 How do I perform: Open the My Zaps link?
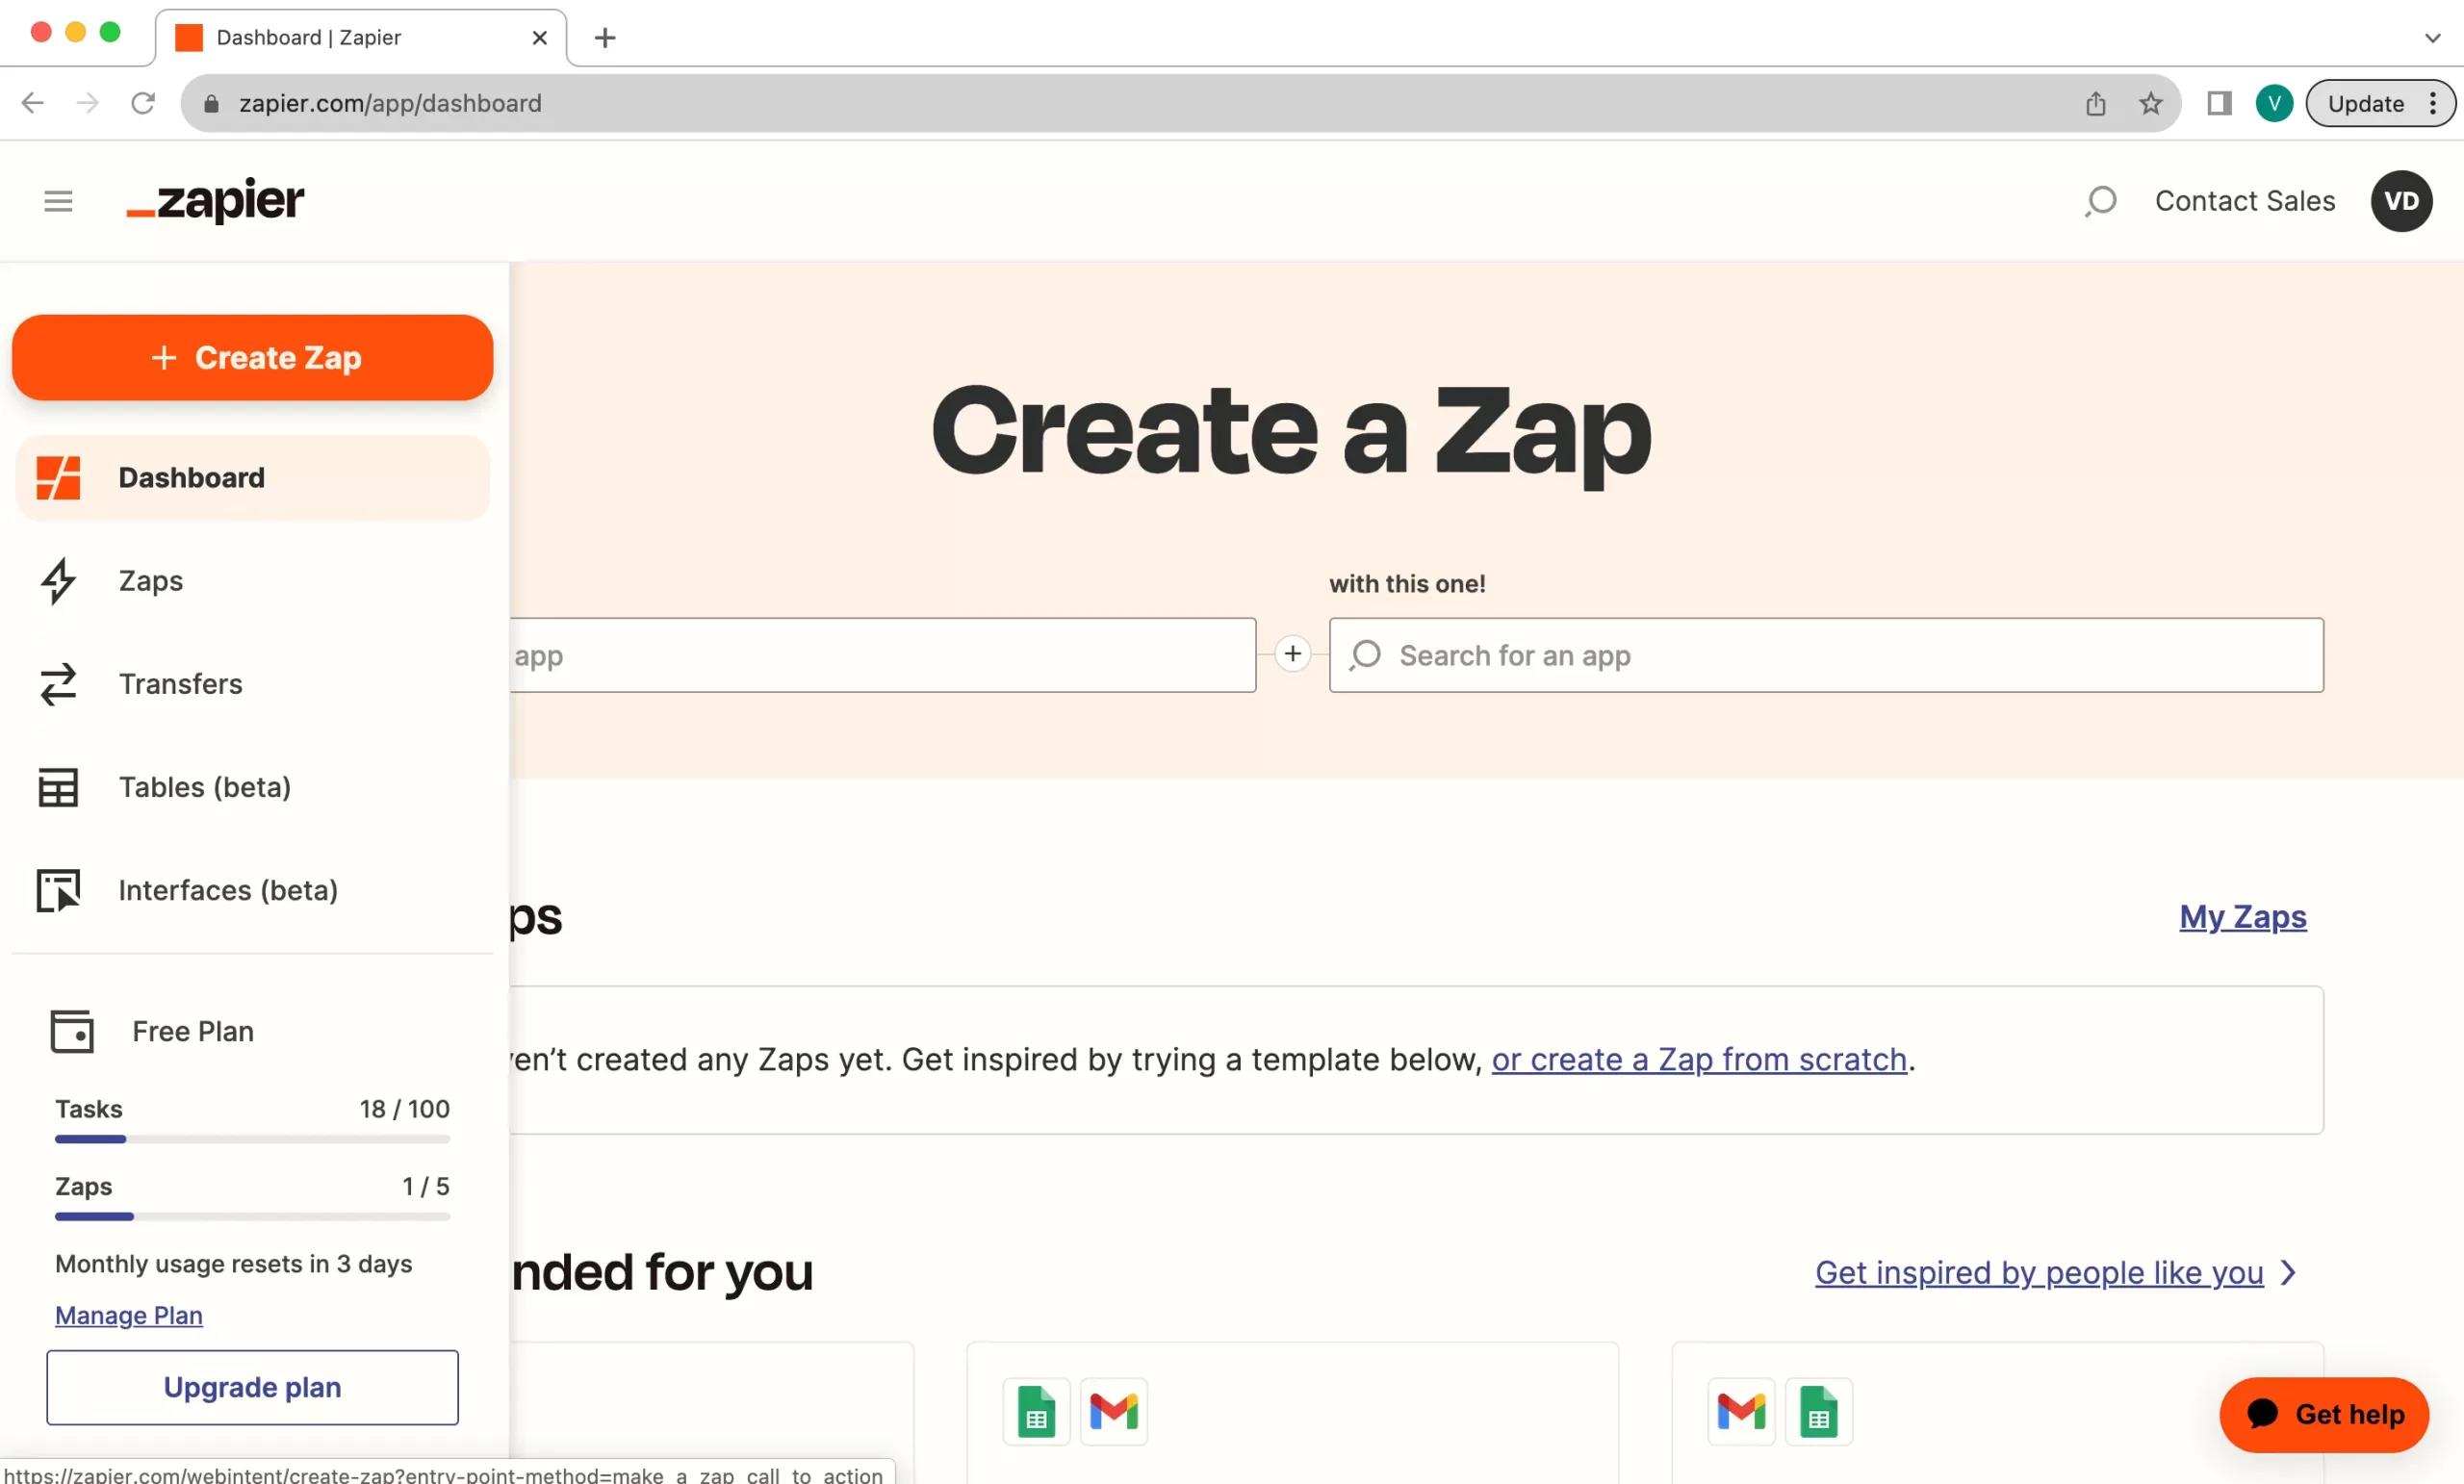(x=2242, y=917)
